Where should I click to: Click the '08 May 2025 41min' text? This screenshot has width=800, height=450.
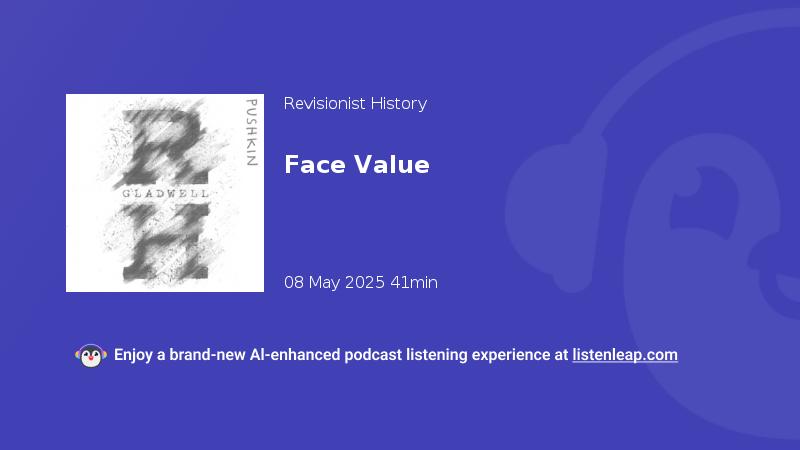tap(361, 282)
